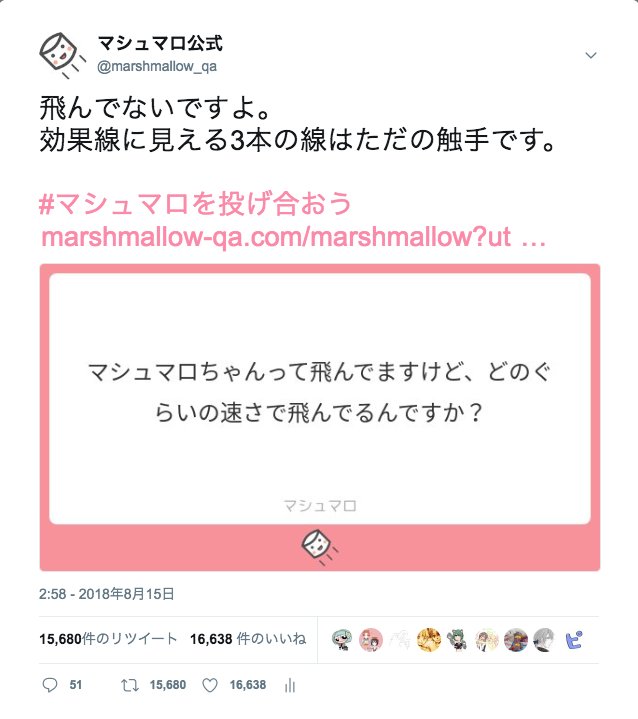The width and height of the screenshot is (638, 719).
Task: View the 16,638件のいいね list
Action: pyautogui.click(x=248, y=639)
